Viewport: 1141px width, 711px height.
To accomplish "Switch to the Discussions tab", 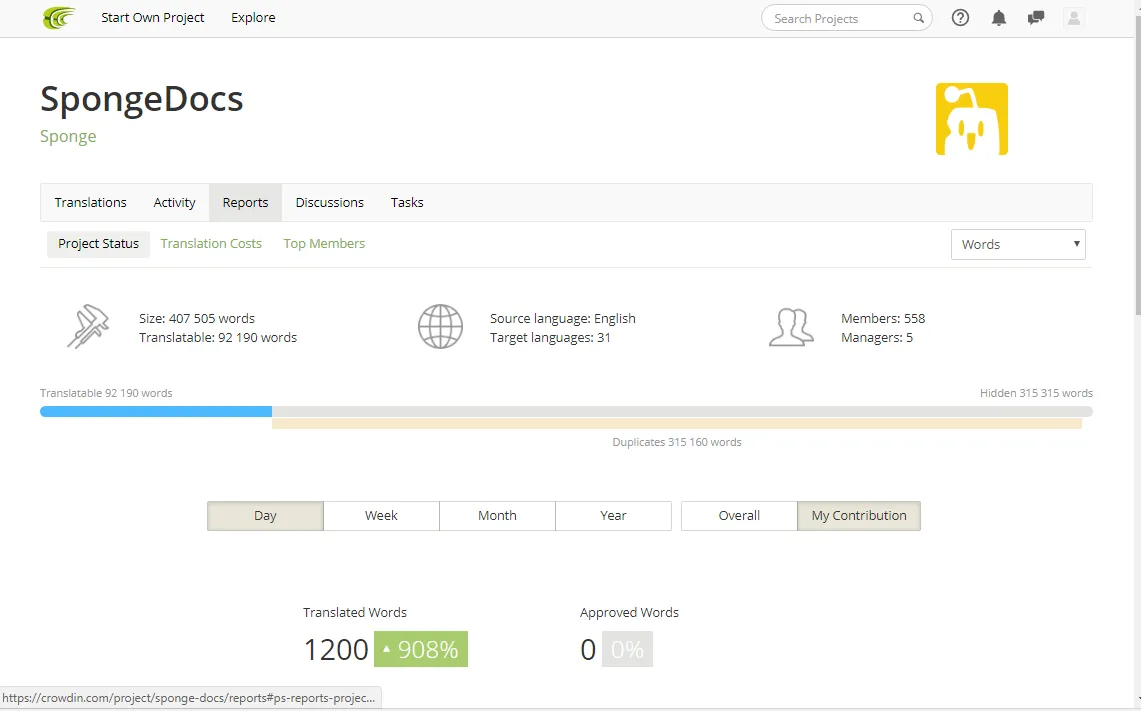I will tap(330, 202).
